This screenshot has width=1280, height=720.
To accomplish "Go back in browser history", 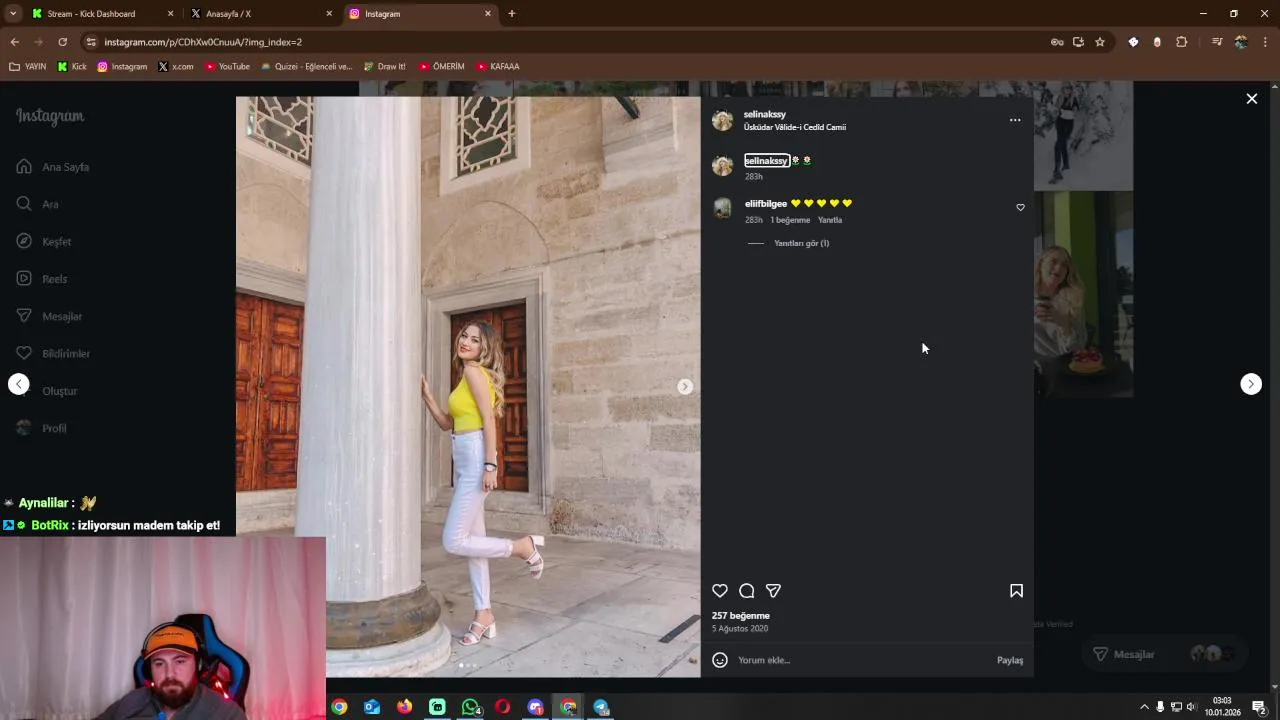I will coord(15,42).
